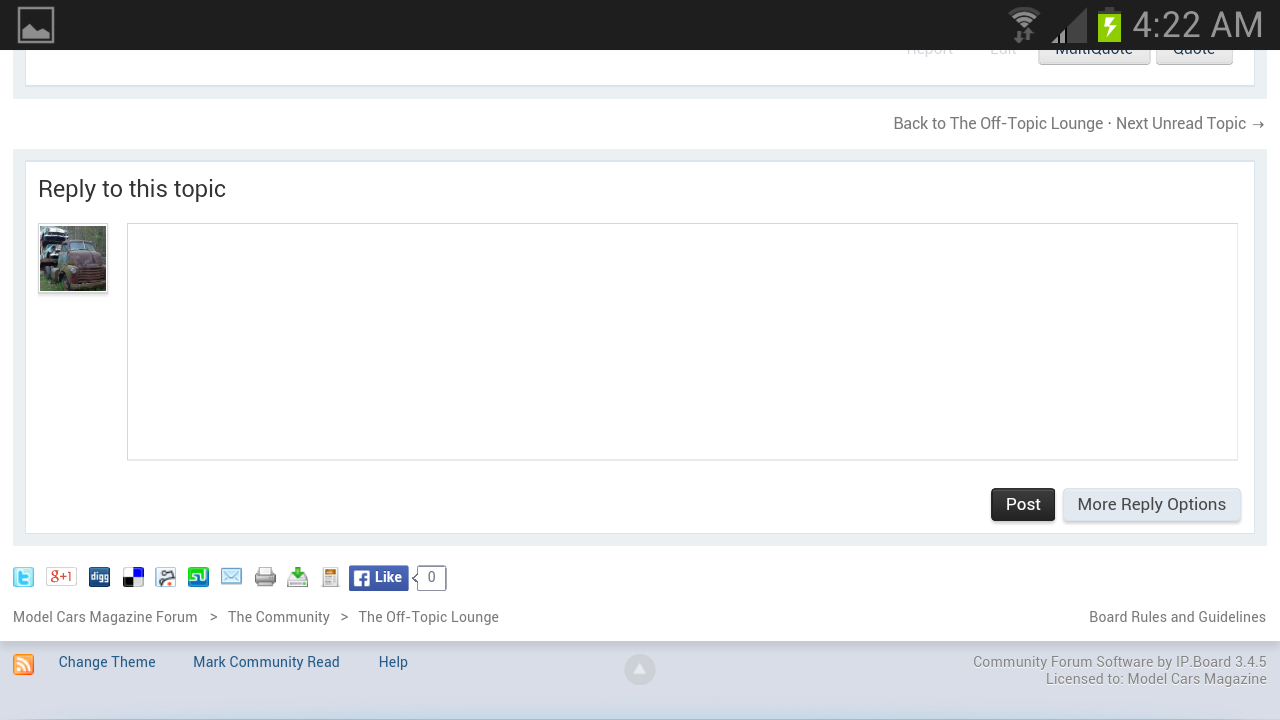Share topic via Twitter icon
The width and height of the screenshot is (1280, 720).
[x=23, y=577]
